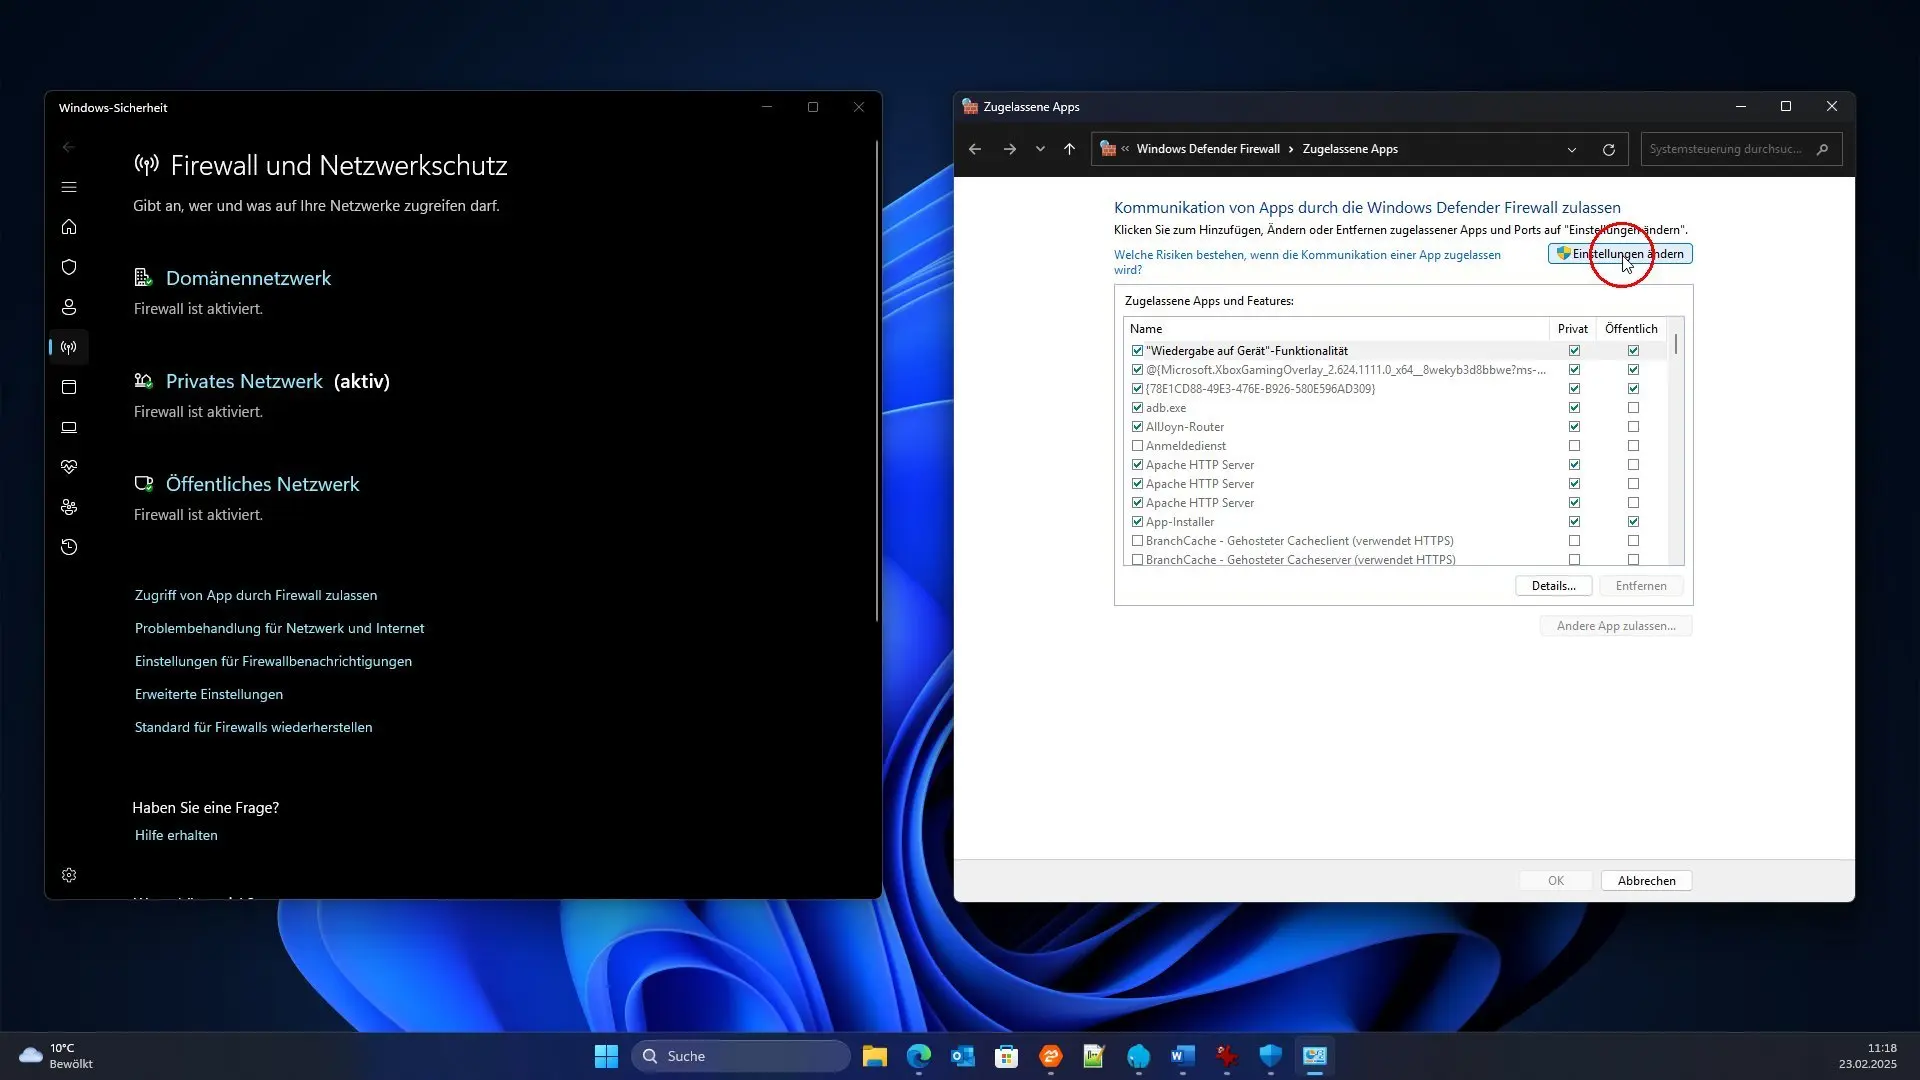
Task: Click Hilfe erhalten link
Action: pyautogui.click(x=176, y=835)
